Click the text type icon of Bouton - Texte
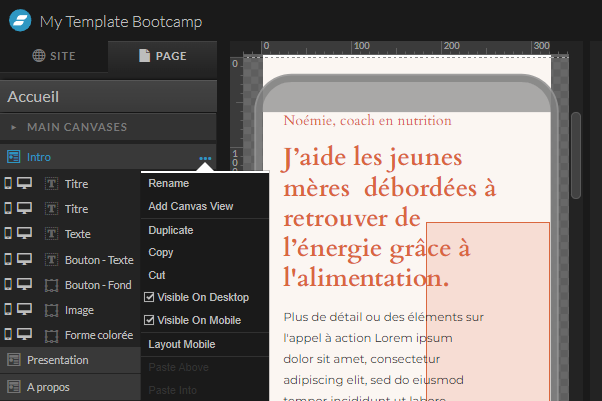 (51, 260)
